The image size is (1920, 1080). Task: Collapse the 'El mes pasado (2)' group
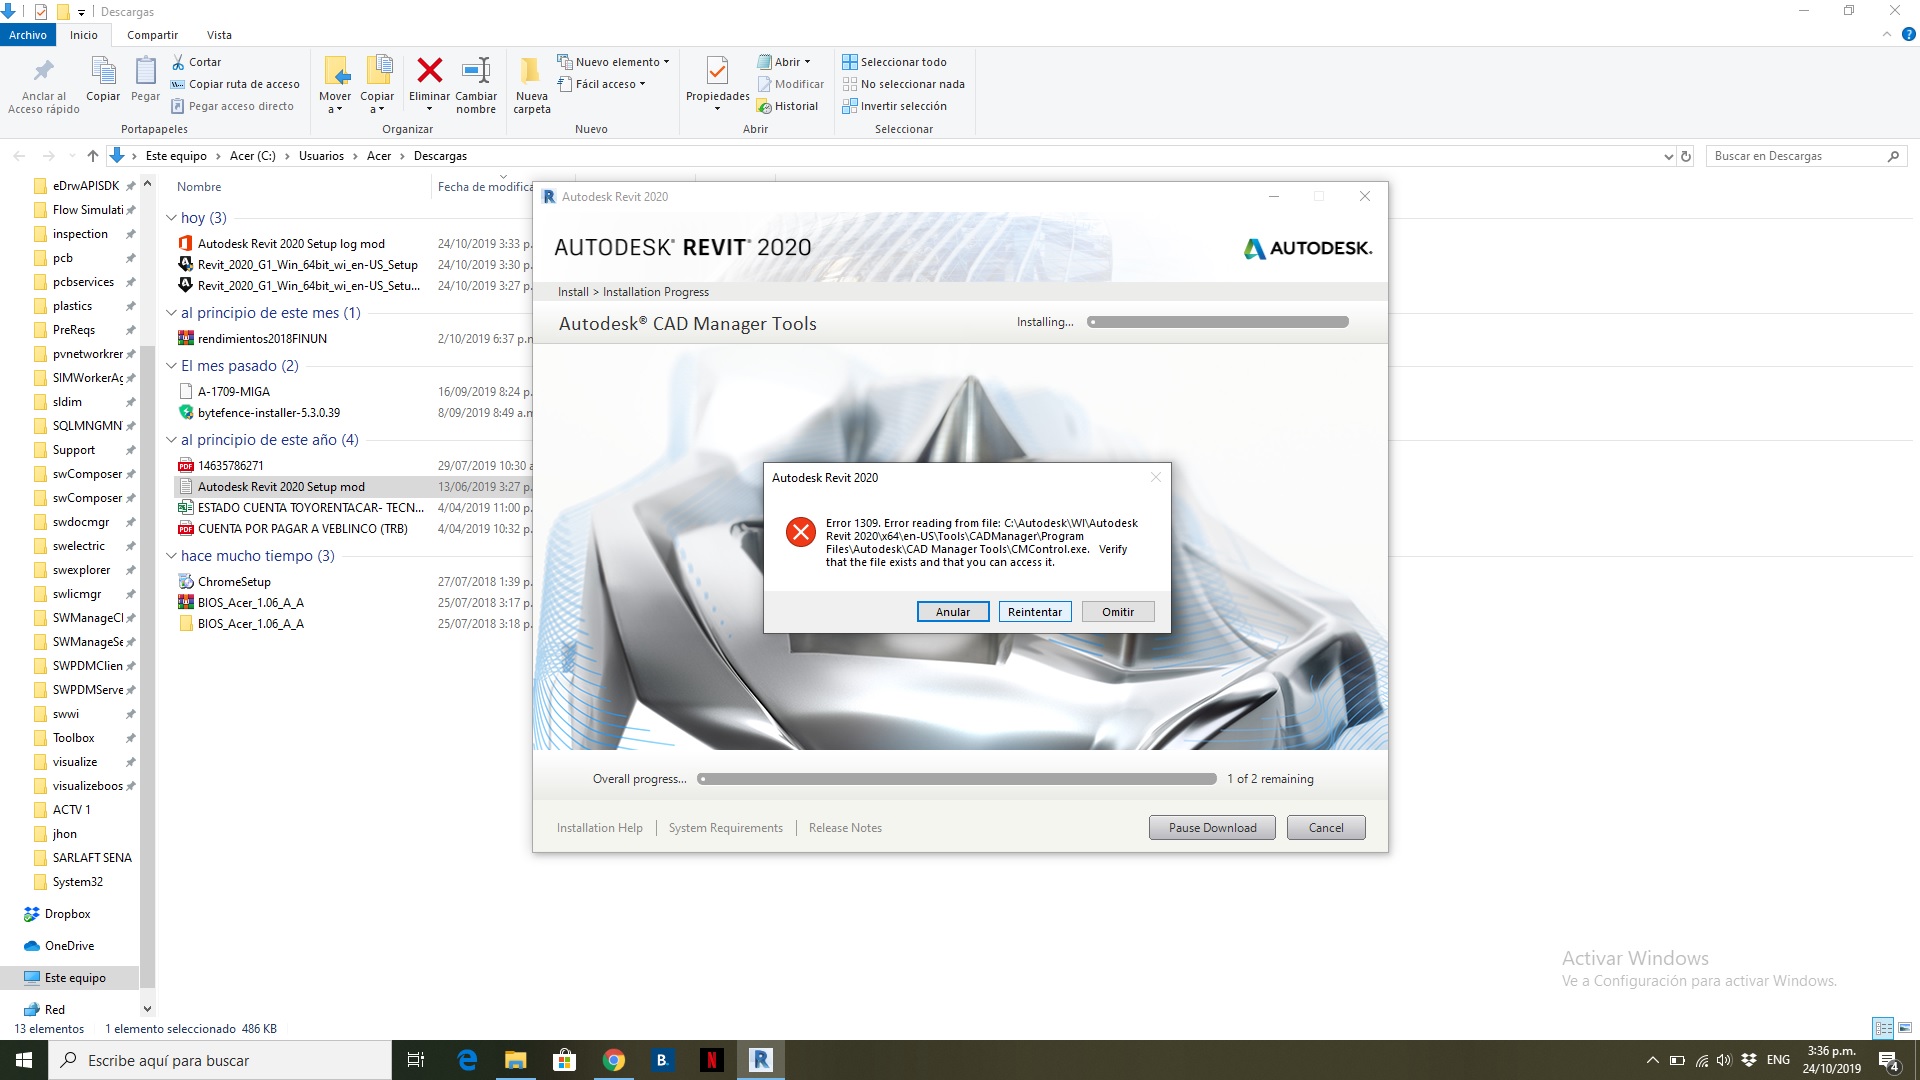click(x=171, y=366)
